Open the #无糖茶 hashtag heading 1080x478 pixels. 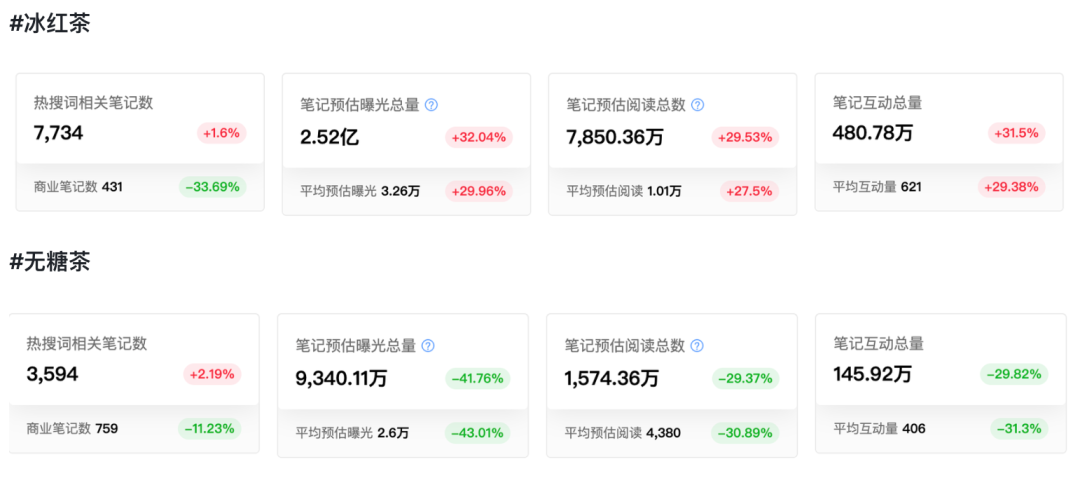[50, 262]
